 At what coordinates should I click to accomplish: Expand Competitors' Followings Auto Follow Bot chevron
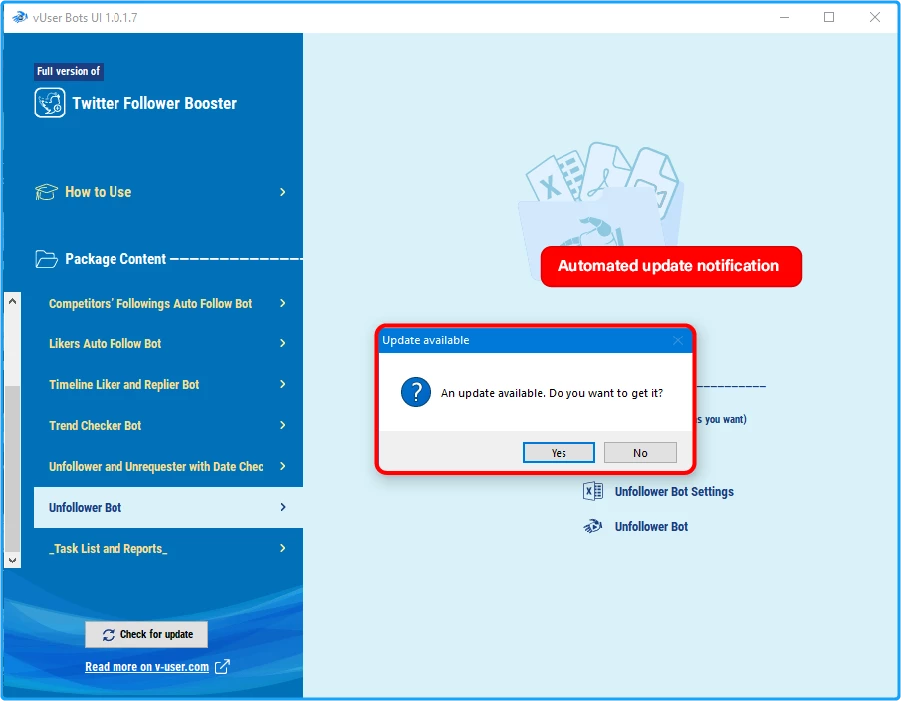283,303
